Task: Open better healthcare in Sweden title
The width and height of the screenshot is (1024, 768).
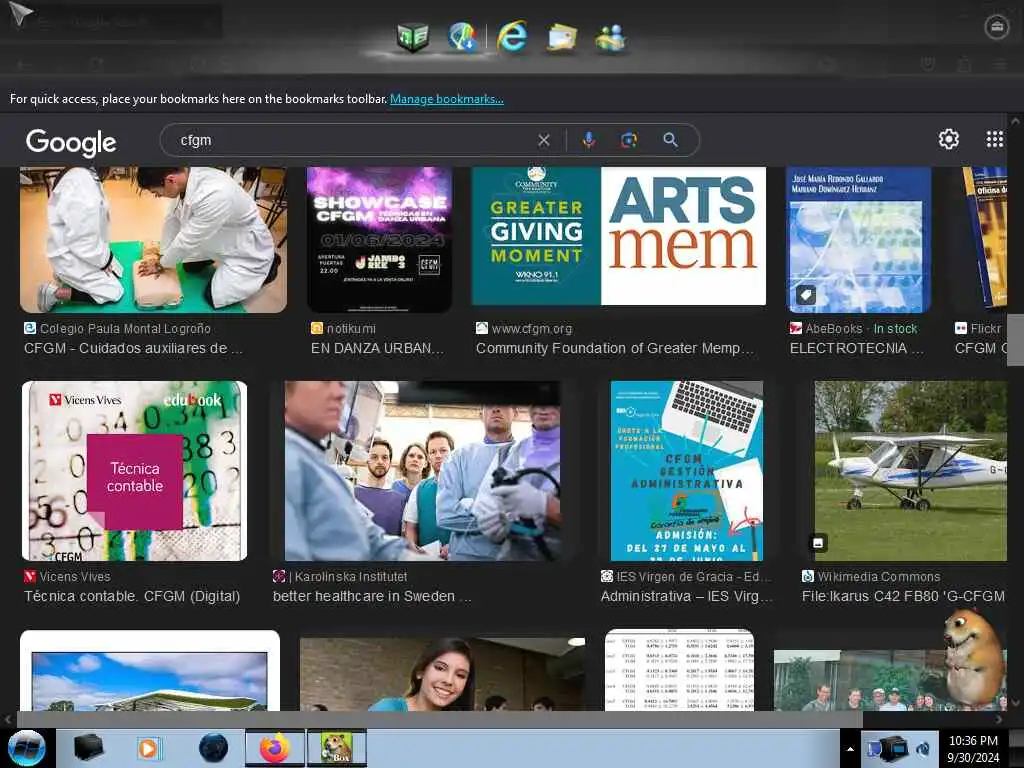Action: (x=372, y=596)
